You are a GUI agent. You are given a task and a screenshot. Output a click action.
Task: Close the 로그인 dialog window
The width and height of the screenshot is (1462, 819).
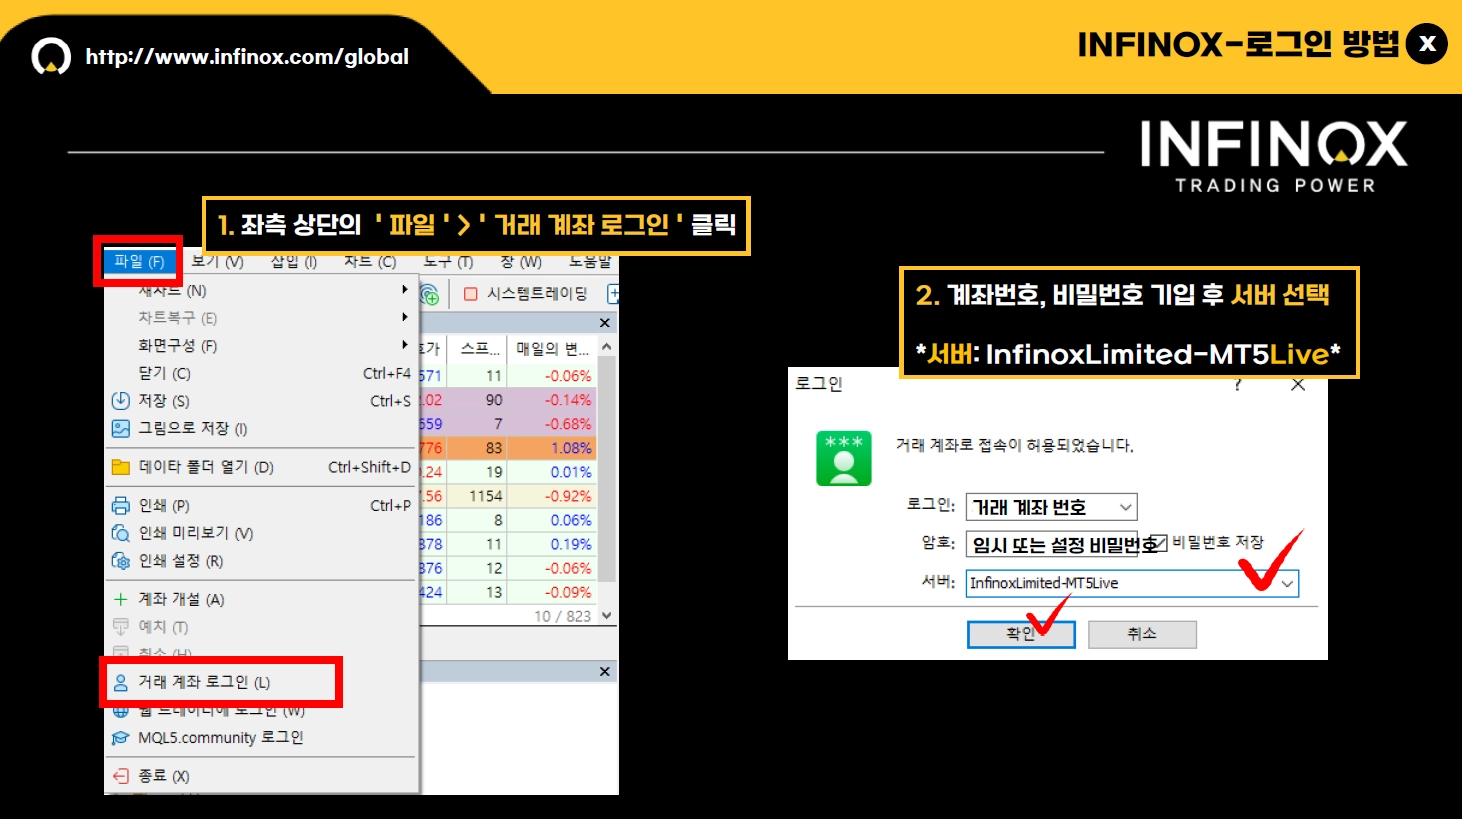tap(1298, 384)
